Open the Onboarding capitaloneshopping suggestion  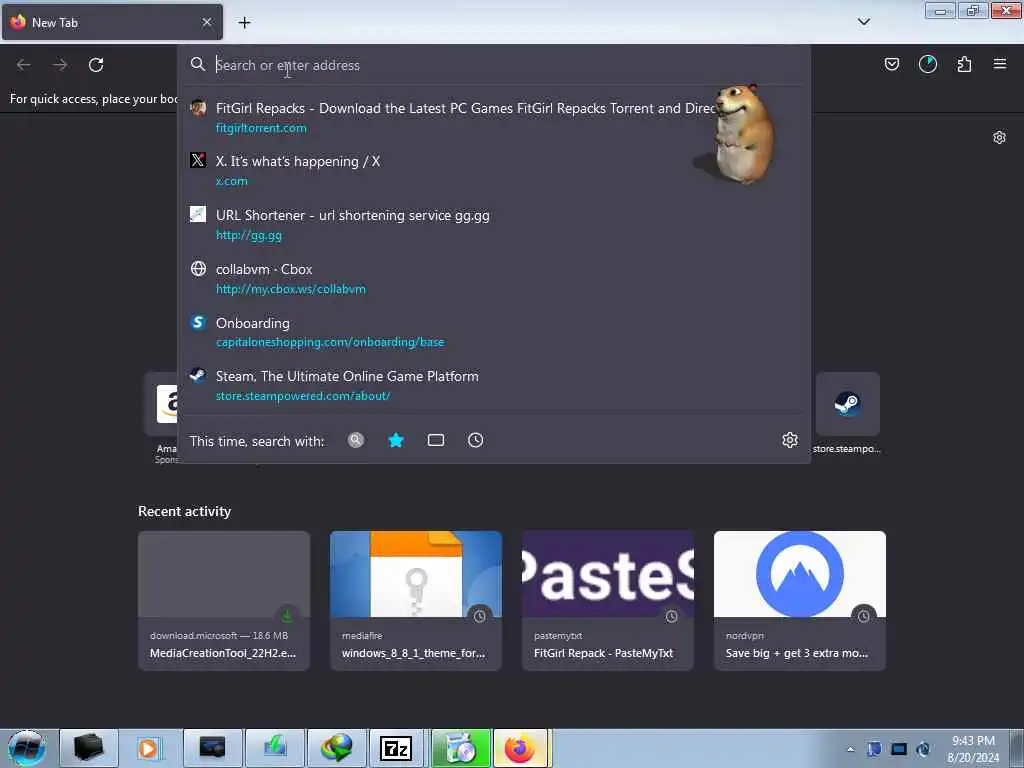coord(494,332)
